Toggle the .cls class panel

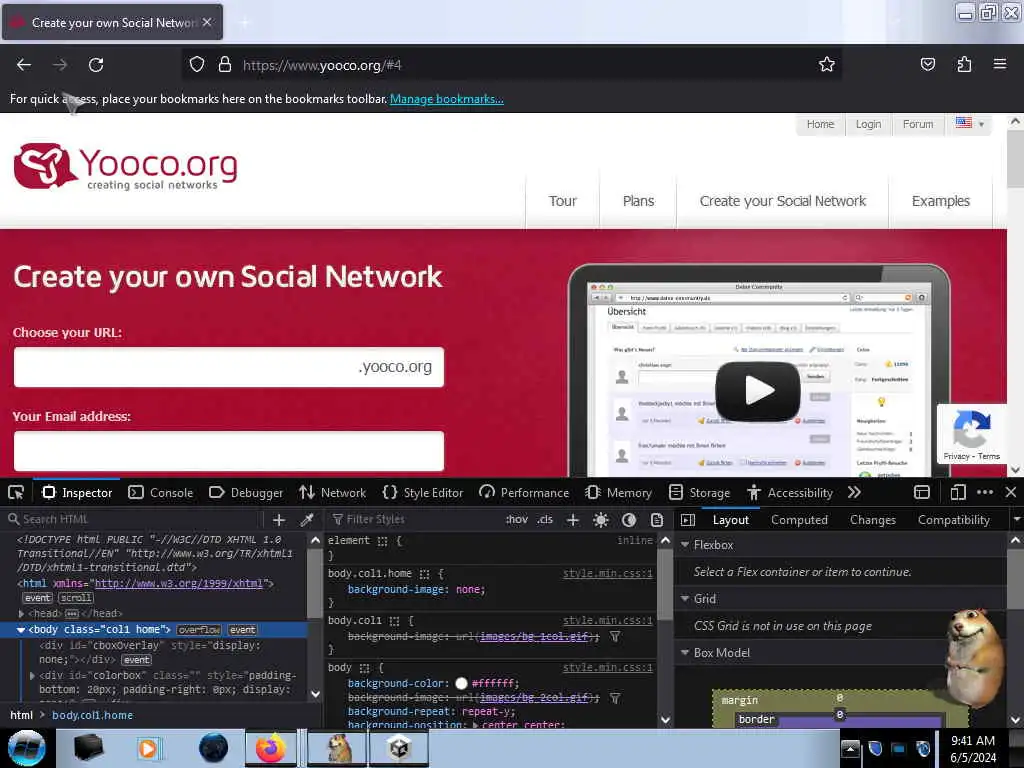pos(545,520)
